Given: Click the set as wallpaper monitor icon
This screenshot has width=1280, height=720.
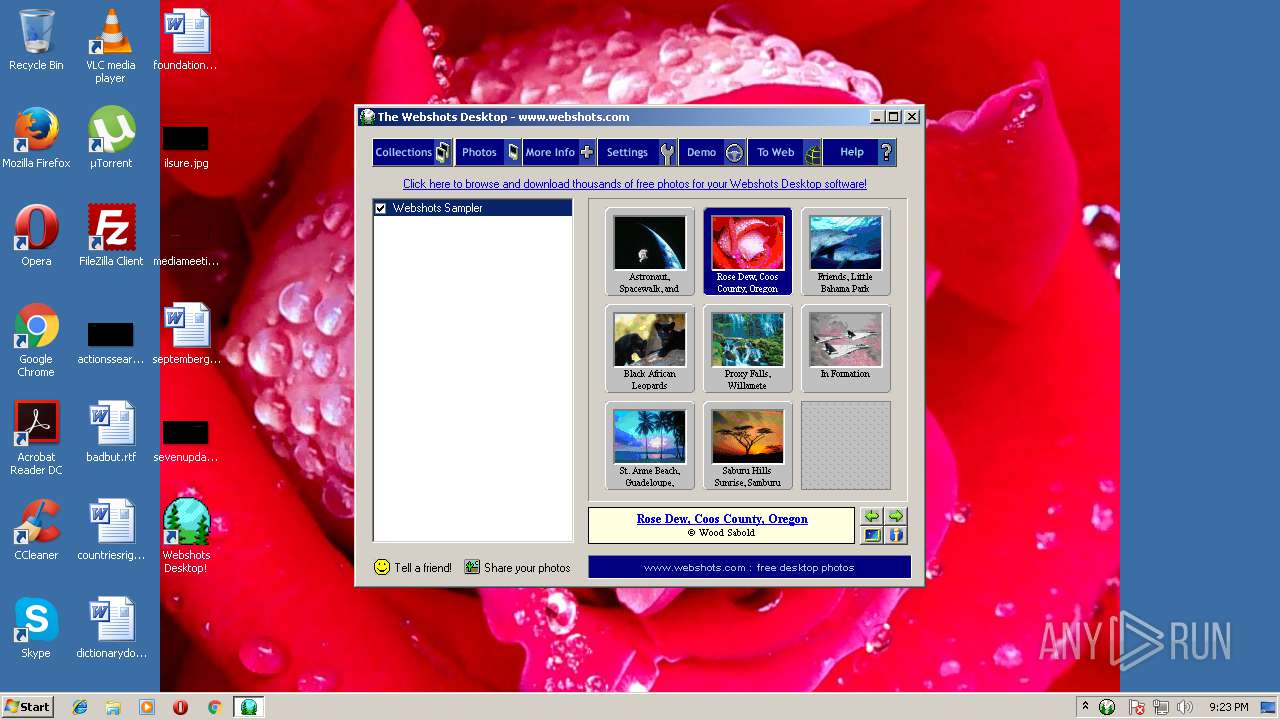Looking at the screenshot, I should [x=872, y=535].
